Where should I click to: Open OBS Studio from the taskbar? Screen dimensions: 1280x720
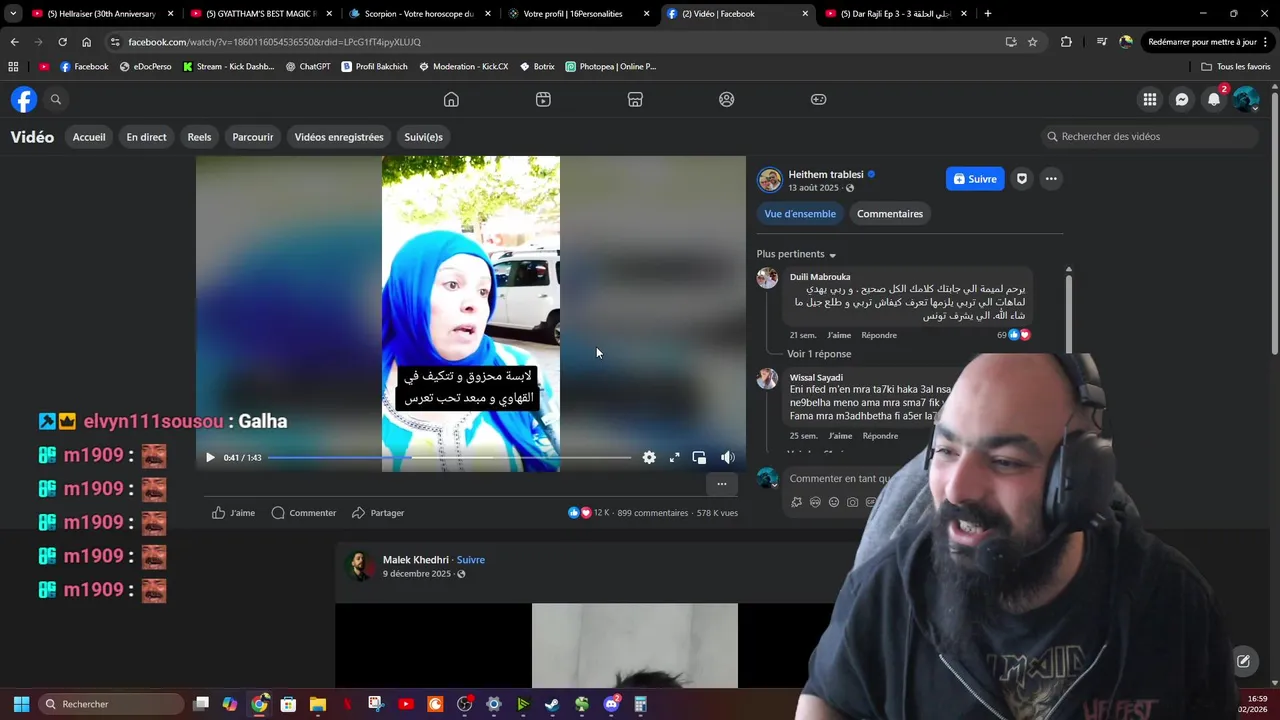[x=464, y=704]
